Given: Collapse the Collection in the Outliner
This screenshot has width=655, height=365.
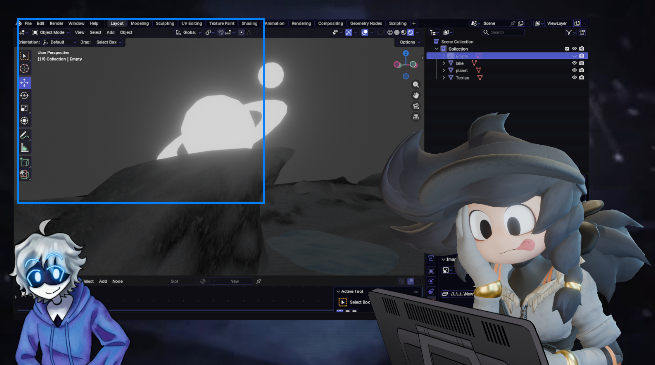Looking at the screenshot, I should pyautogui.click(x=437, y=49).
